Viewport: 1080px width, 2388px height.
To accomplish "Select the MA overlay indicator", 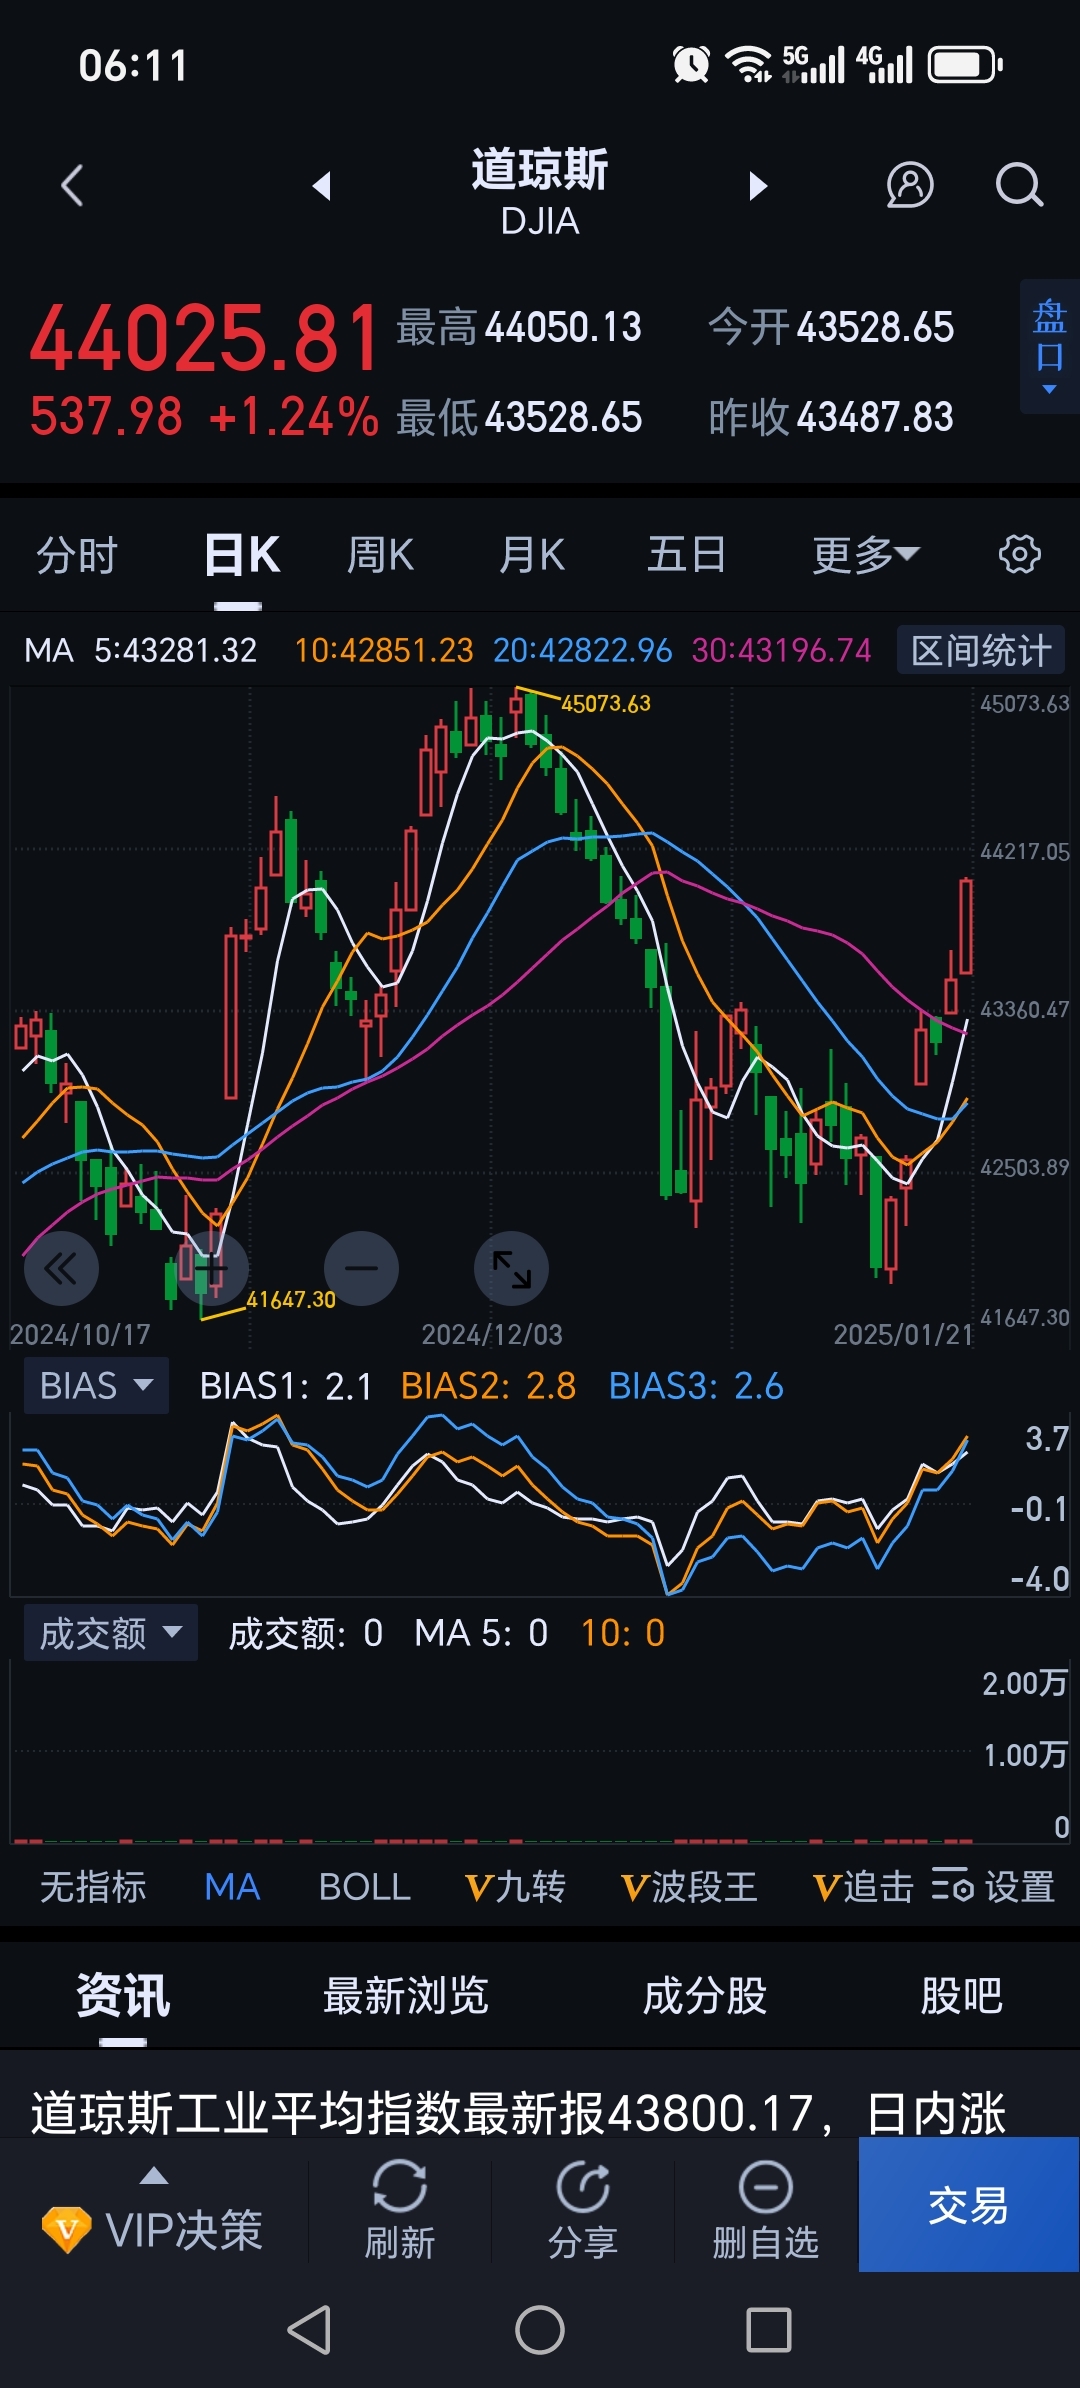I will (232, 1887).
